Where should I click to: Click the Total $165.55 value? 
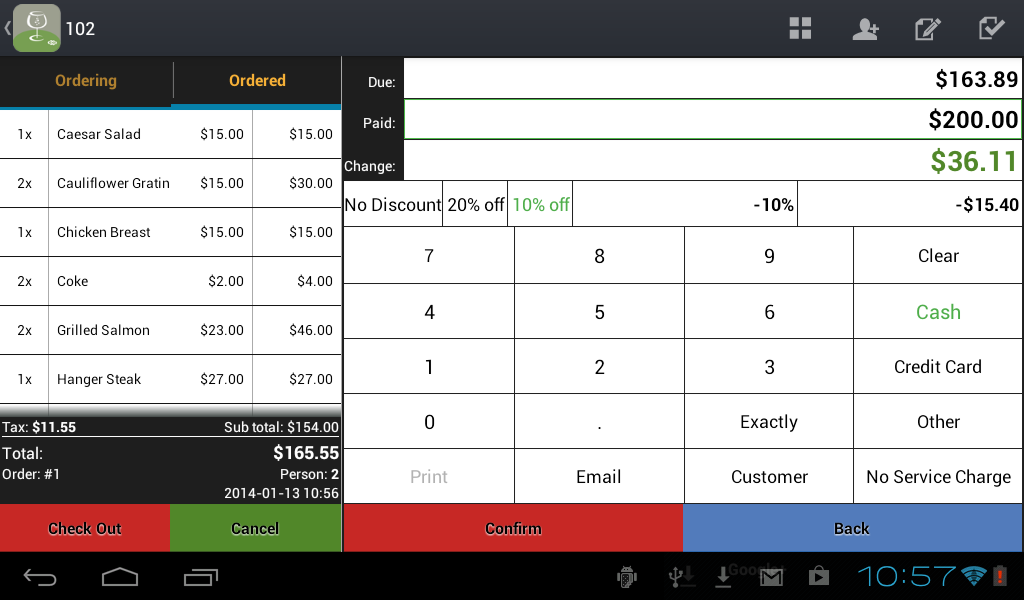coord(306,453)
